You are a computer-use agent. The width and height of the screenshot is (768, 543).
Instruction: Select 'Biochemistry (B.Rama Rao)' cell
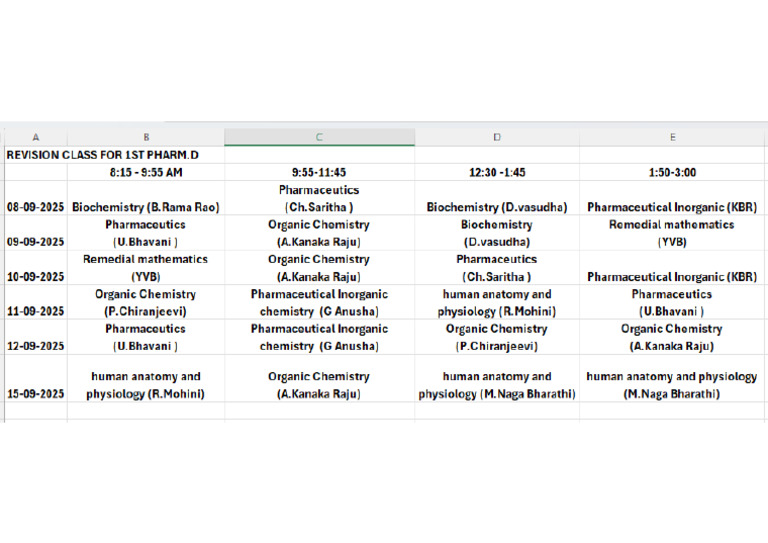[146, 198]
